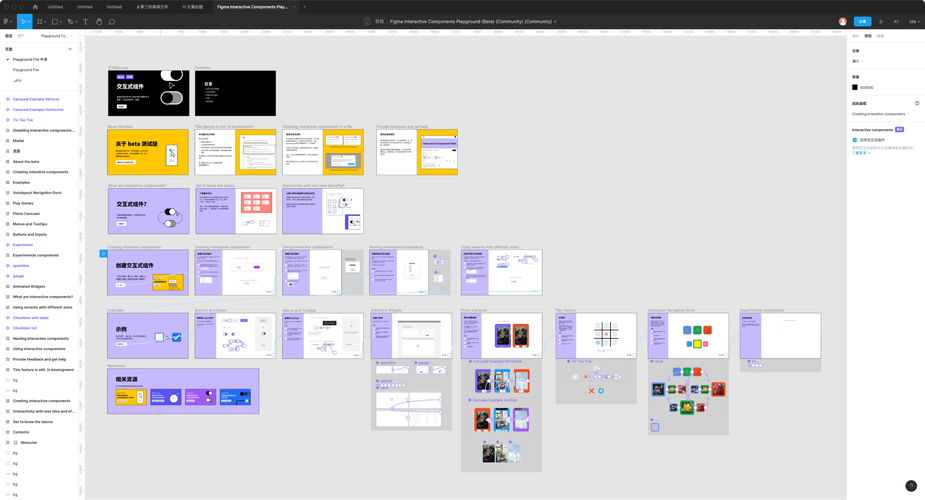
Task: Switch to the Assets tab in left panel
Action: point(21,36)
